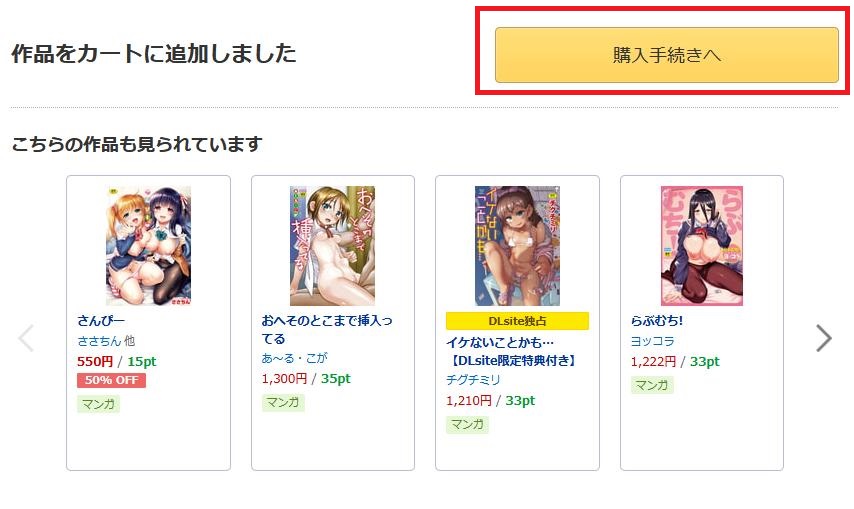Open the イケないことかも cover thumbnail
Screen dimensions: 854x509
tap(517, 246)
